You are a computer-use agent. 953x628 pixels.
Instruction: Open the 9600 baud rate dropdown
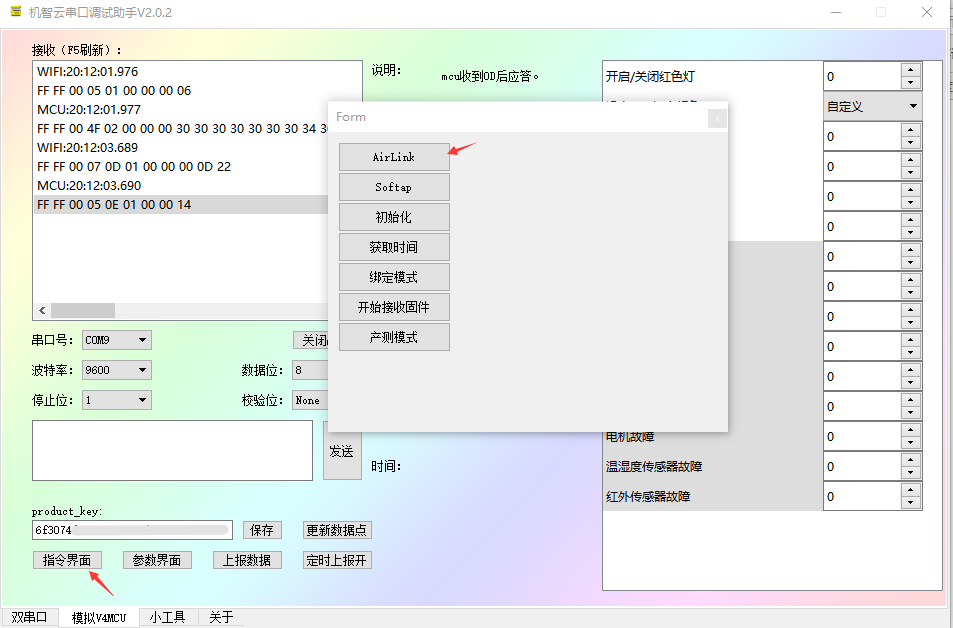tap(116, 370)
